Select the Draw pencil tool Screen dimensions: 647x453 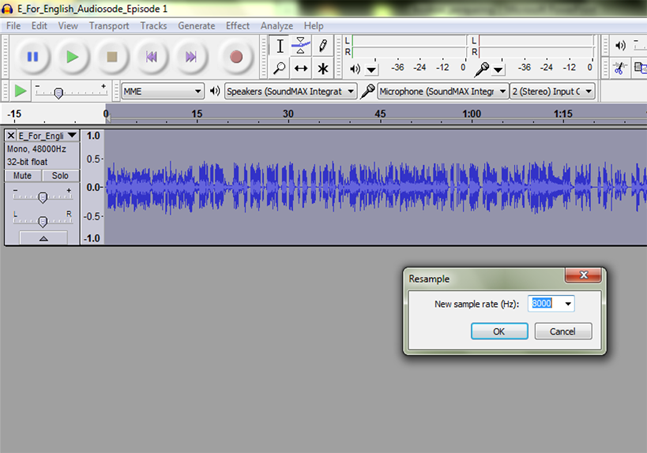point(323,46)
